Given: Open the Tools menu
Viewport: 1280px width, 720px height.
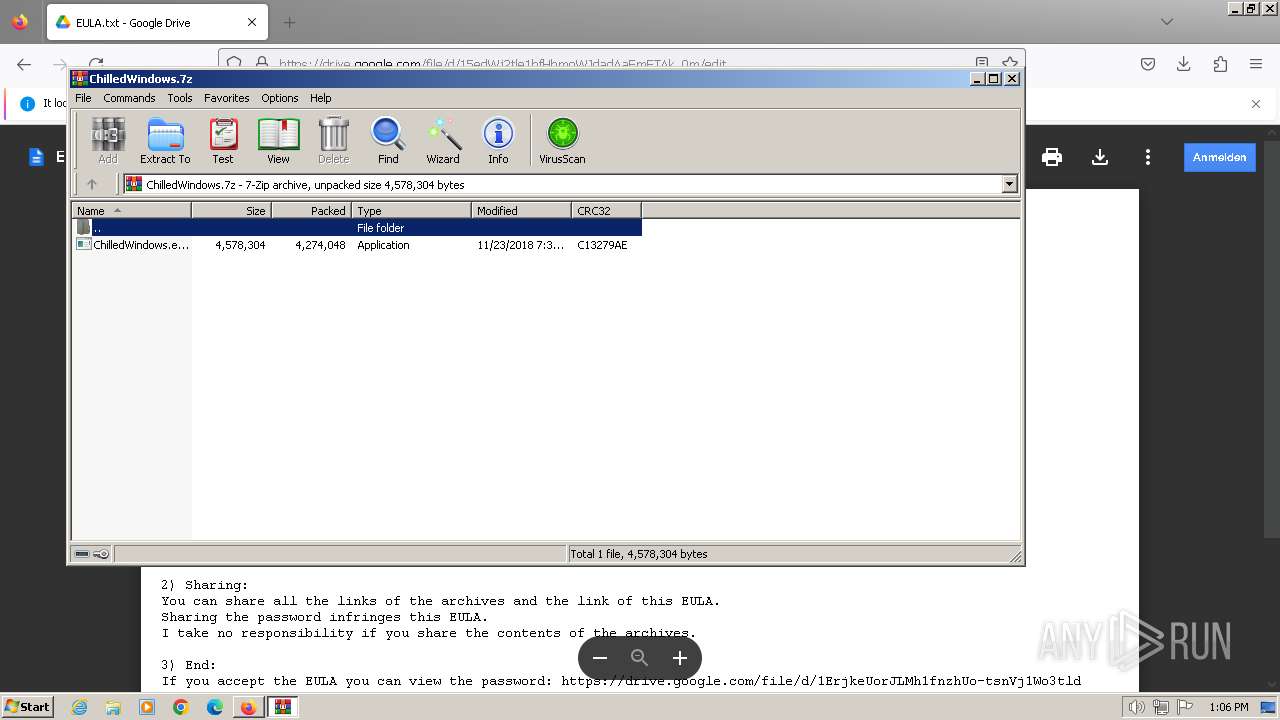Looking at the screenshot, I should (180, 98).
